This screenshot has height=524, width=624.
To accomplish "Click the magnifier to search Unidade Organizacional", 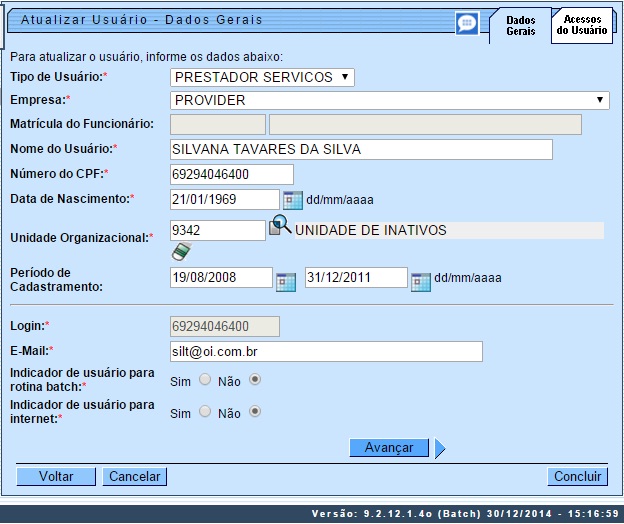I will [x=280, y=228].
